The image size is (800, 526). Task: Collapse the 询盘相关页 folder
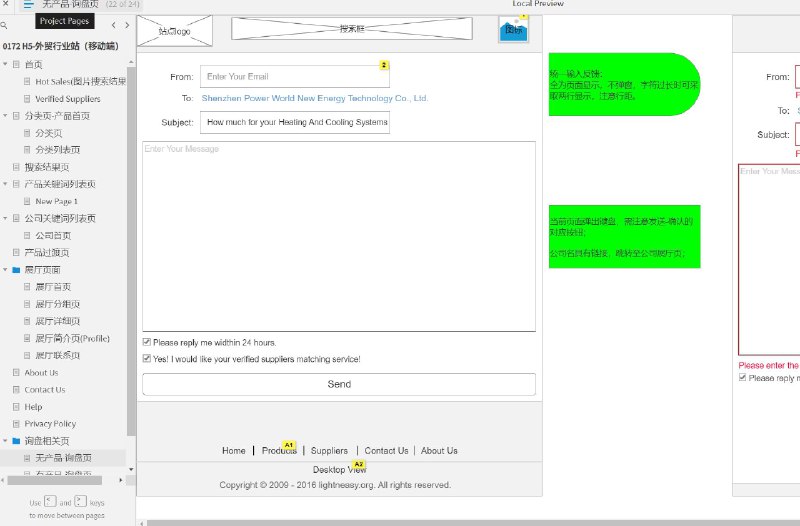tap(5, 440)
